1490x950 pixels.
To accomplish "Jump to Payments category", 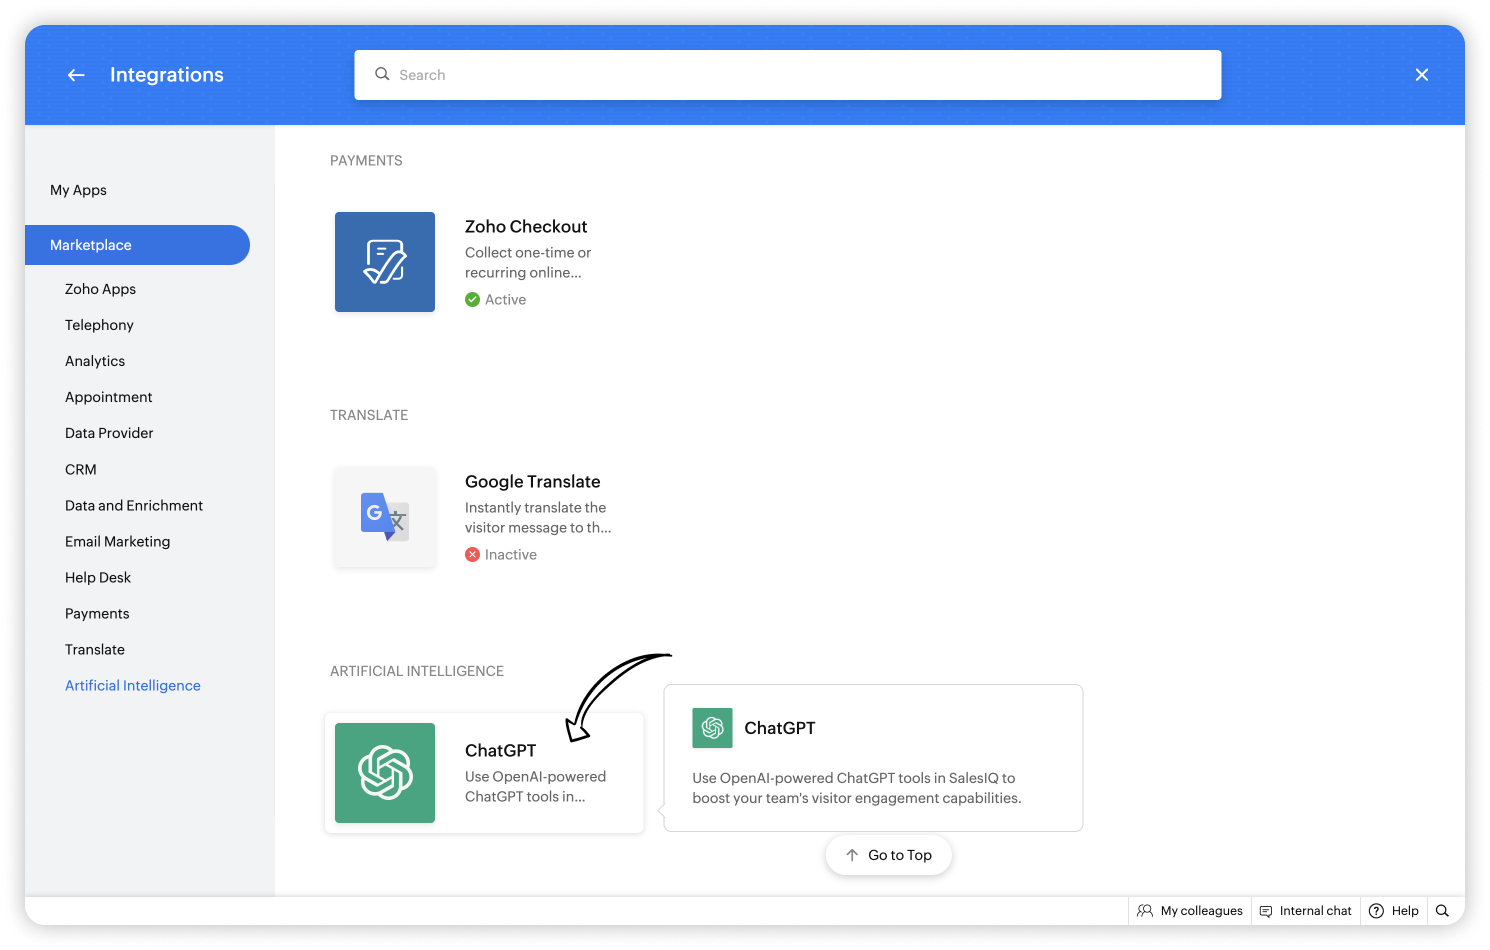I will (x=97, y=613).
